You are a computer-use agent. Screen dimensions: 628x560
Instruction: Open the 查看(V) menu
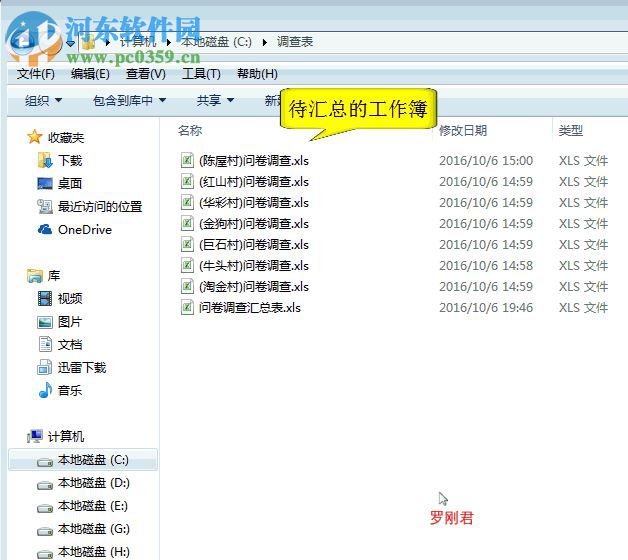[145, 74]
